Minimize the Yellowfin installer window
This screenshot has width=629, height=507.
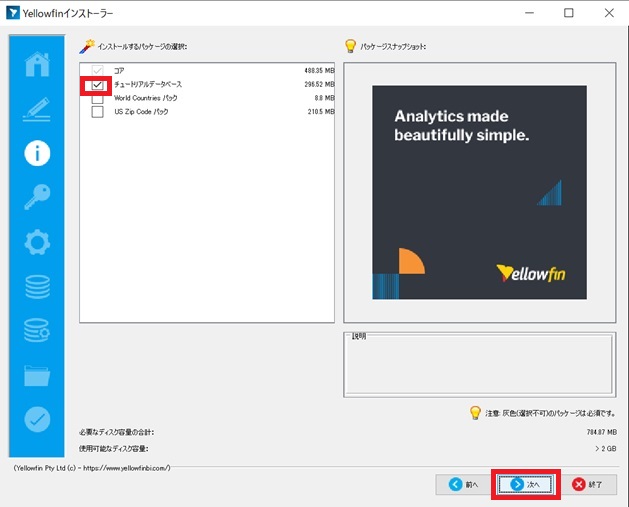(529, 13)
